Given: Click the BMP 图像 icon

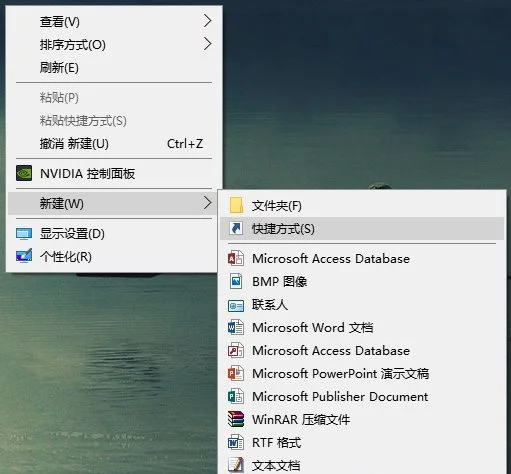Looking at the screenshot, I should 236,281.
